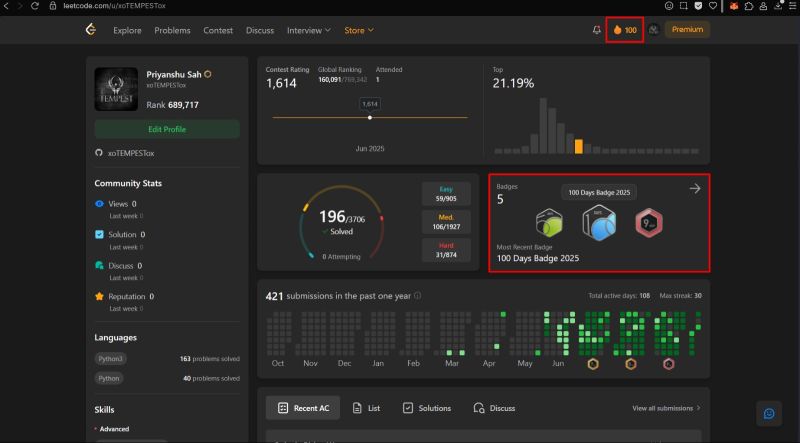
Task: Click the 100 day streak flame counter
Action: pos(624,30)
